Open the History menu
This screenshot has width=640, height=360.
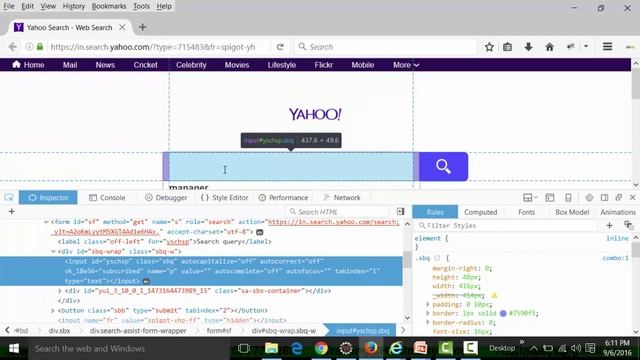(x=73, y=6)
